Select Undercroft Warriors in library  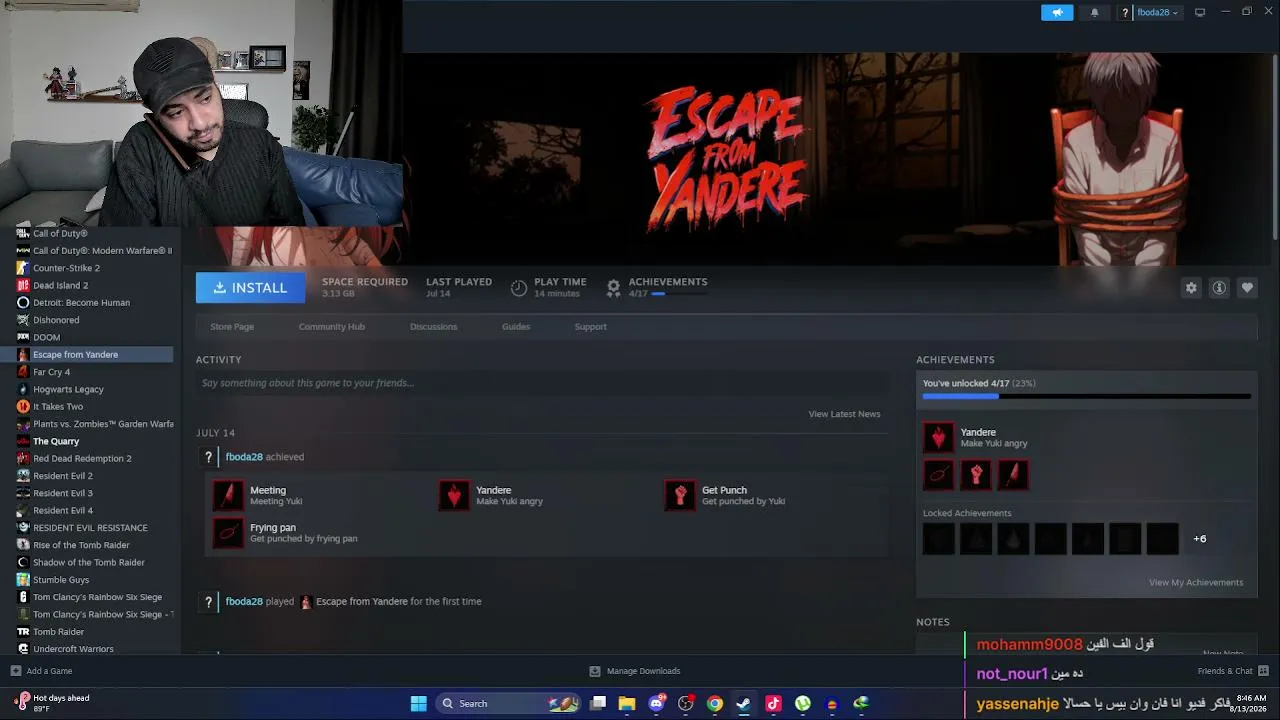click(73, 649)
